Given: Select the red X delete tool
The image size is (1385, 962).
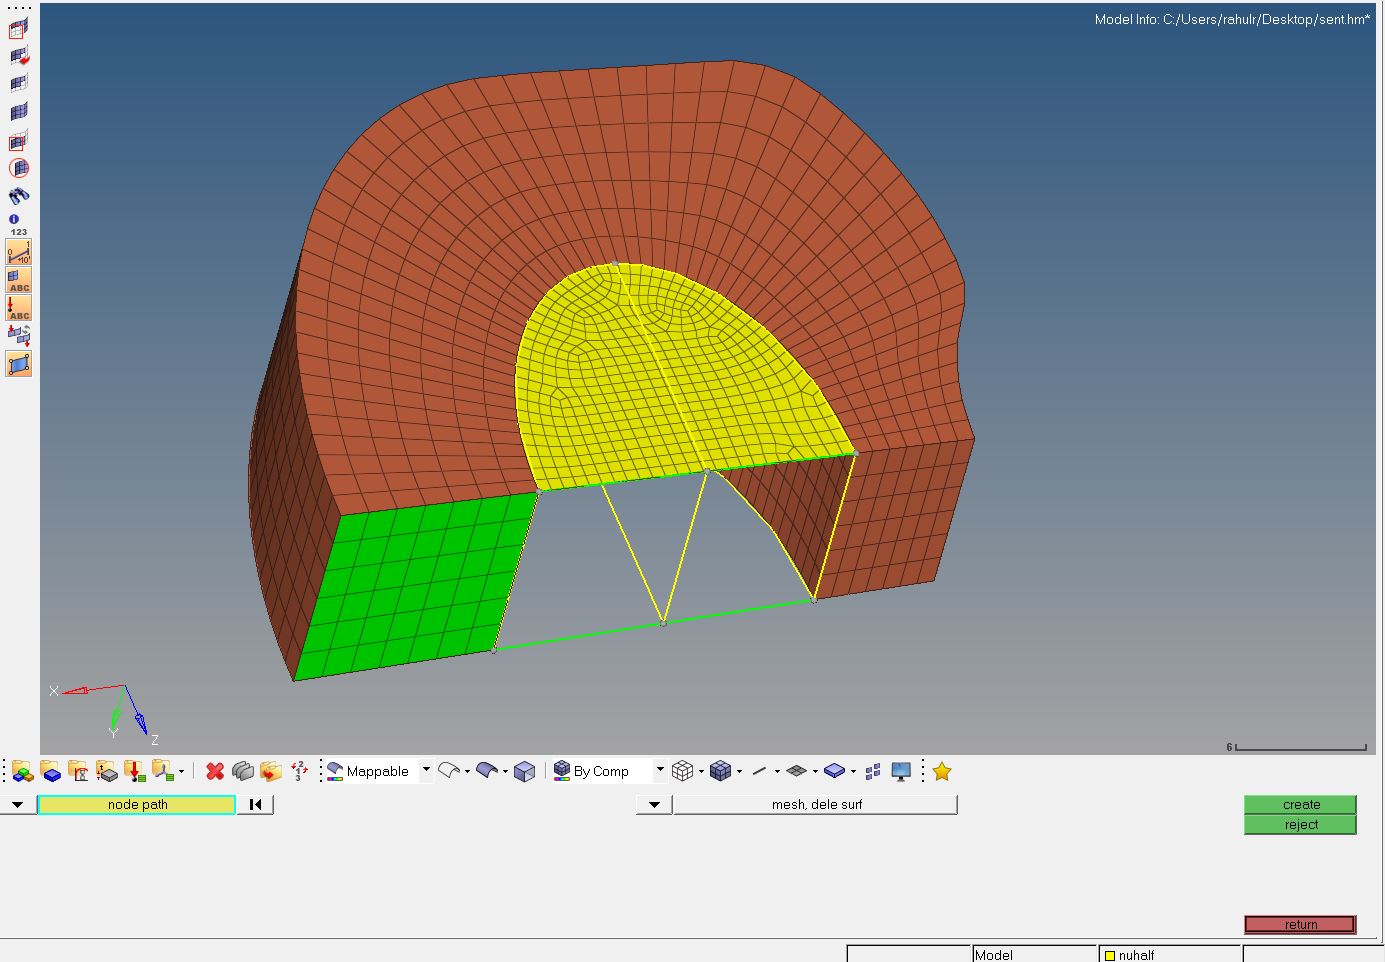Looking at the screenshot, I should tap(213, 770).
